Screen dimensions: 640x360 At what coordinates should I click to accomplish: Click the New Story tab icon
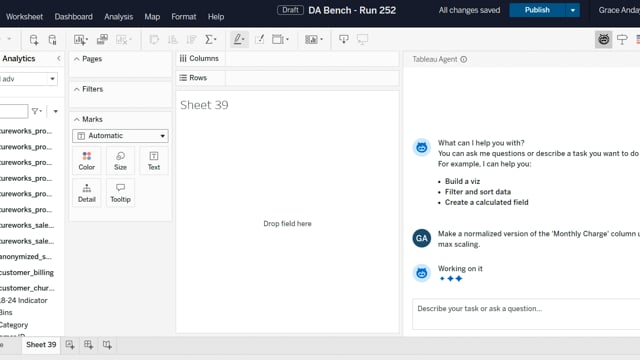107,345
